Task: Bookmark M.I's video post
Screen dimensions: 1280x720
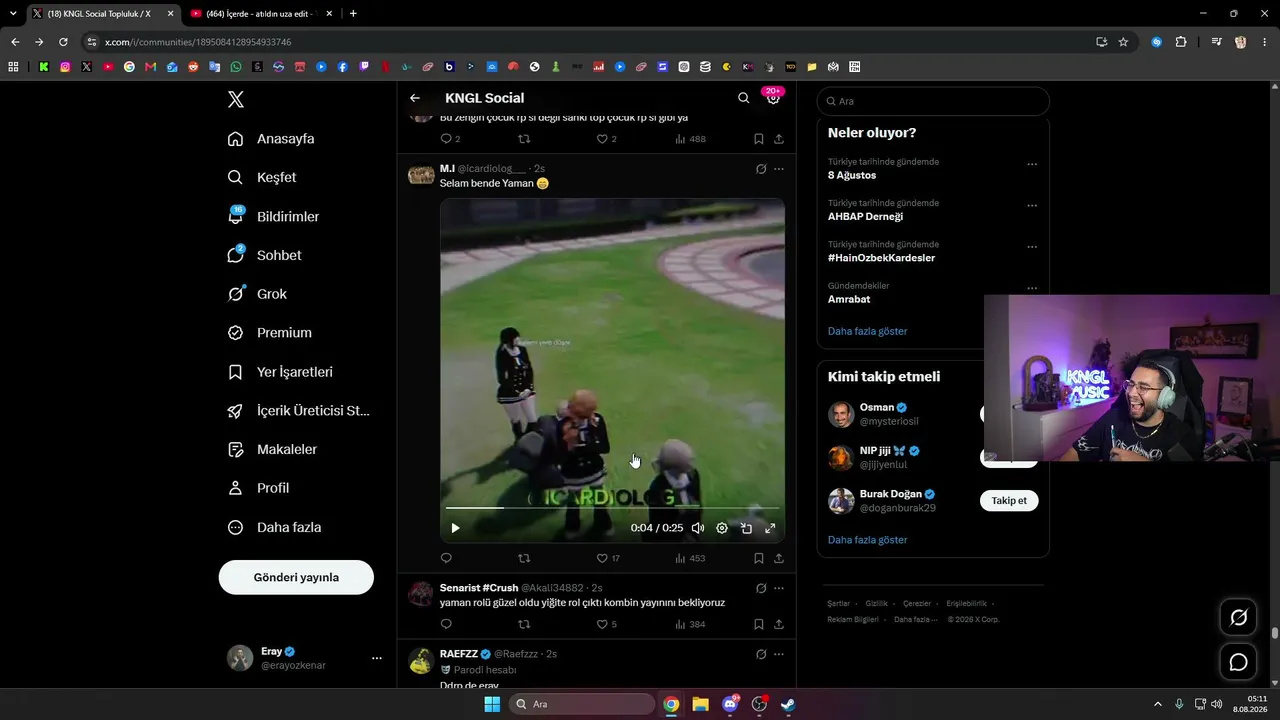Action: tap(759, 558)
